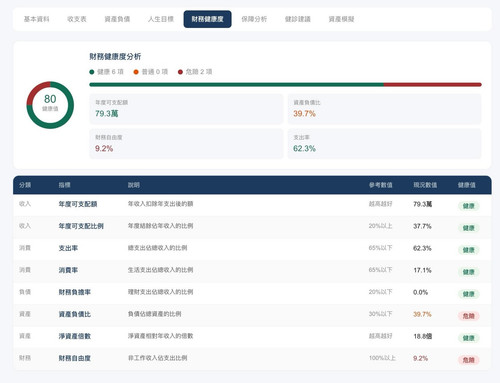Click the 指標 column header
Viewport: 500px width, 383px height.
click(65, 185)
